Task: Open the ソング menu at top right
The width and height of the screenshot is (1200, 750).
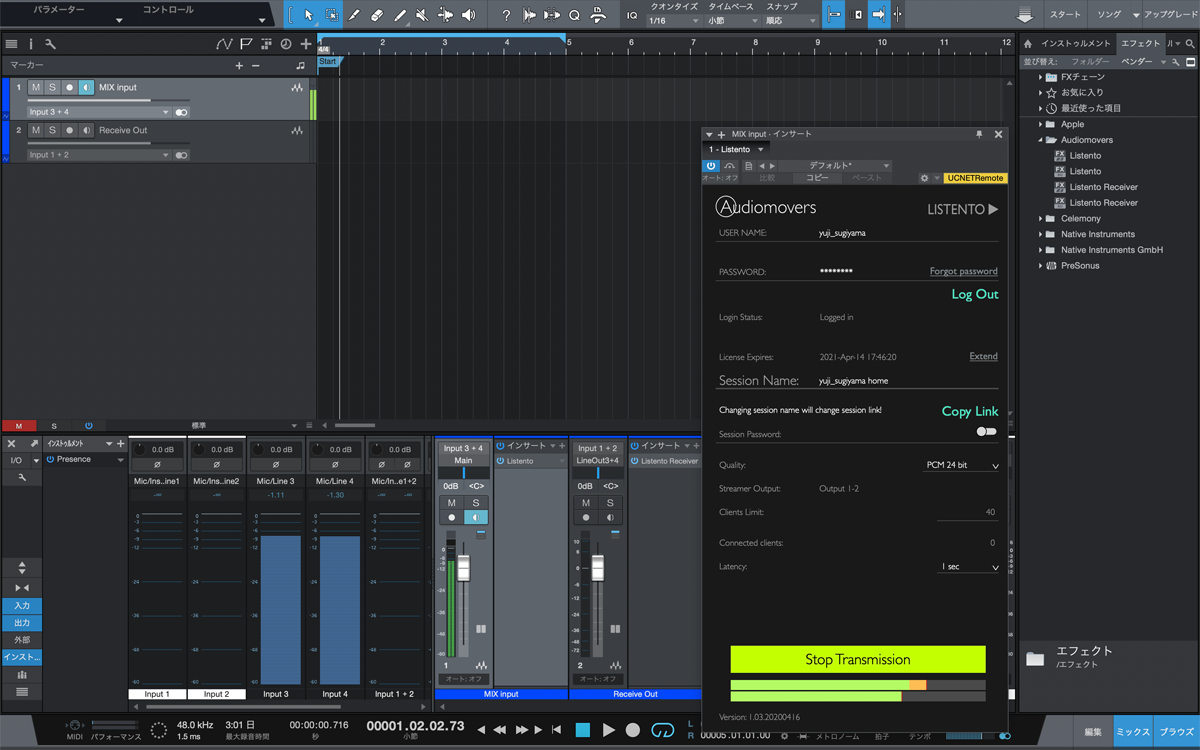Action: click(x=1108, y=15)
